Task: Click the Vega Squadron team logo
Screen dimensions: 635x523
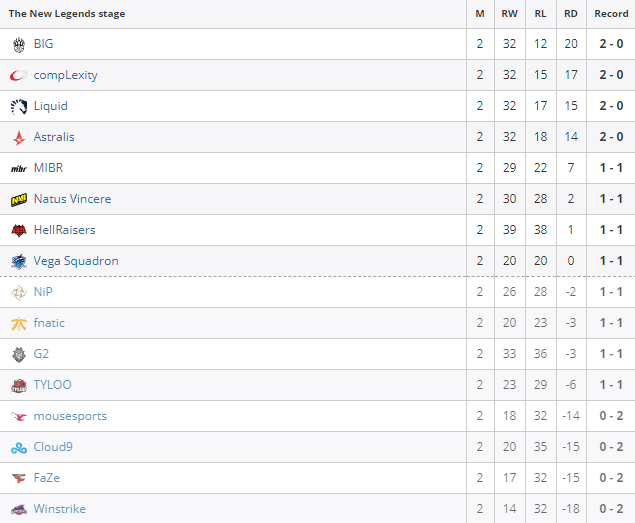Action: 19,261
